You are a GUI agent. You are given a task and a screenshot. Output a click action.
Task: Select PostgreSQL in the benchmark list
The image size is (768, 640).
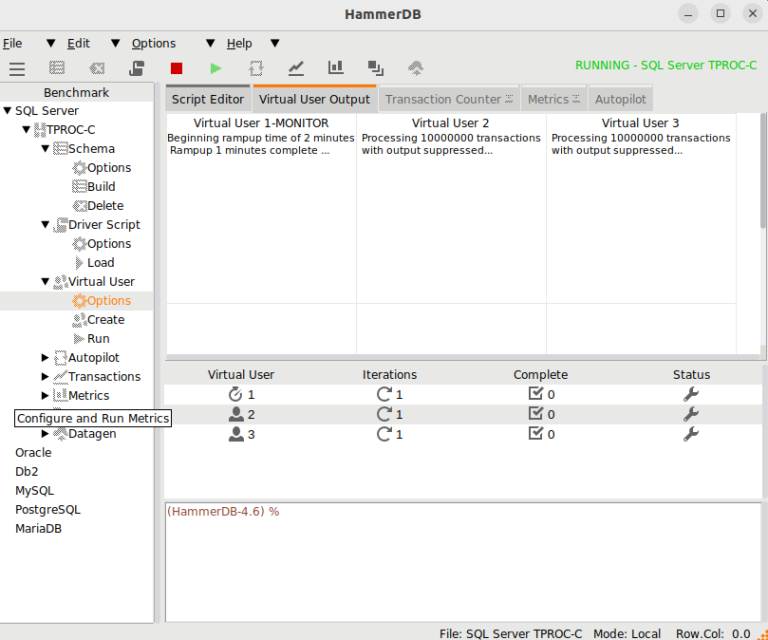[47, 510]
